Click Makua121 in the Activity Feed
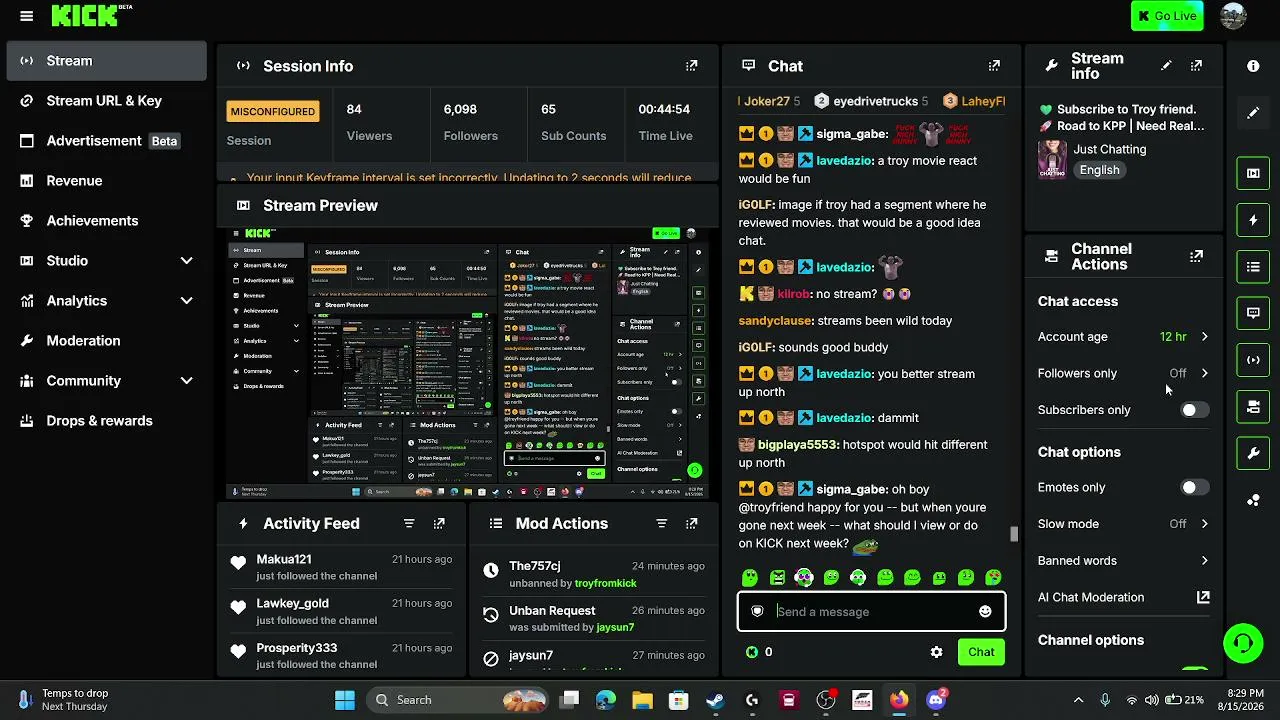The image size is (1280, 720). click(284, 559)
